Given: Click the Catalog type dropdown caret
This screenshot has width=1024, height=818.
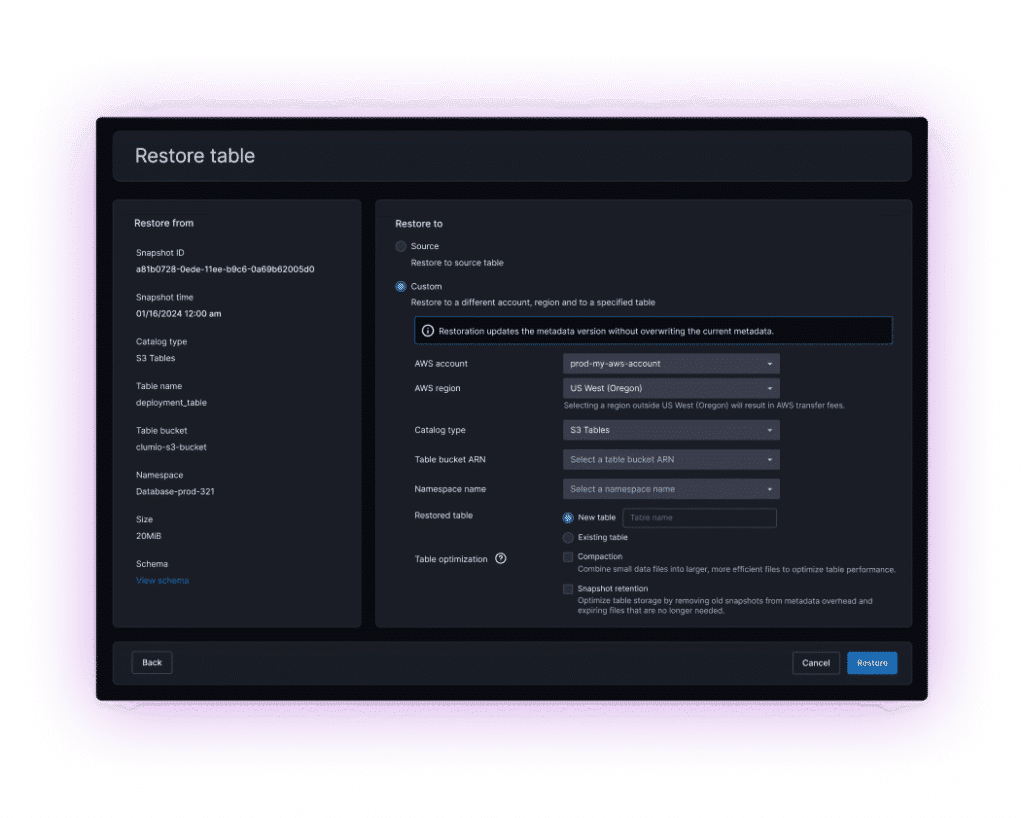Looking at the screenshot, I should pyautogui.click(x=770, y=430).
